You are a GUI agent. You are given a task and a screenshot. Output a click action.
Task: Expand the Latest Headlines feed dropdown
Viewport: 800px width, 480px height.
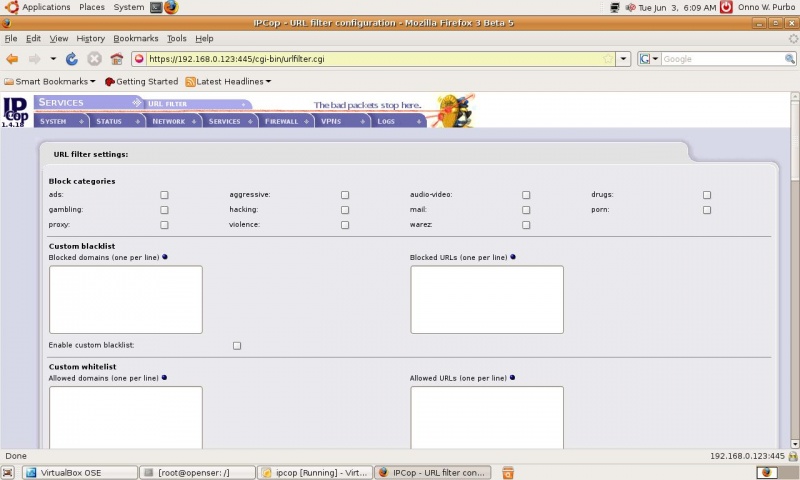coord(228,82)
